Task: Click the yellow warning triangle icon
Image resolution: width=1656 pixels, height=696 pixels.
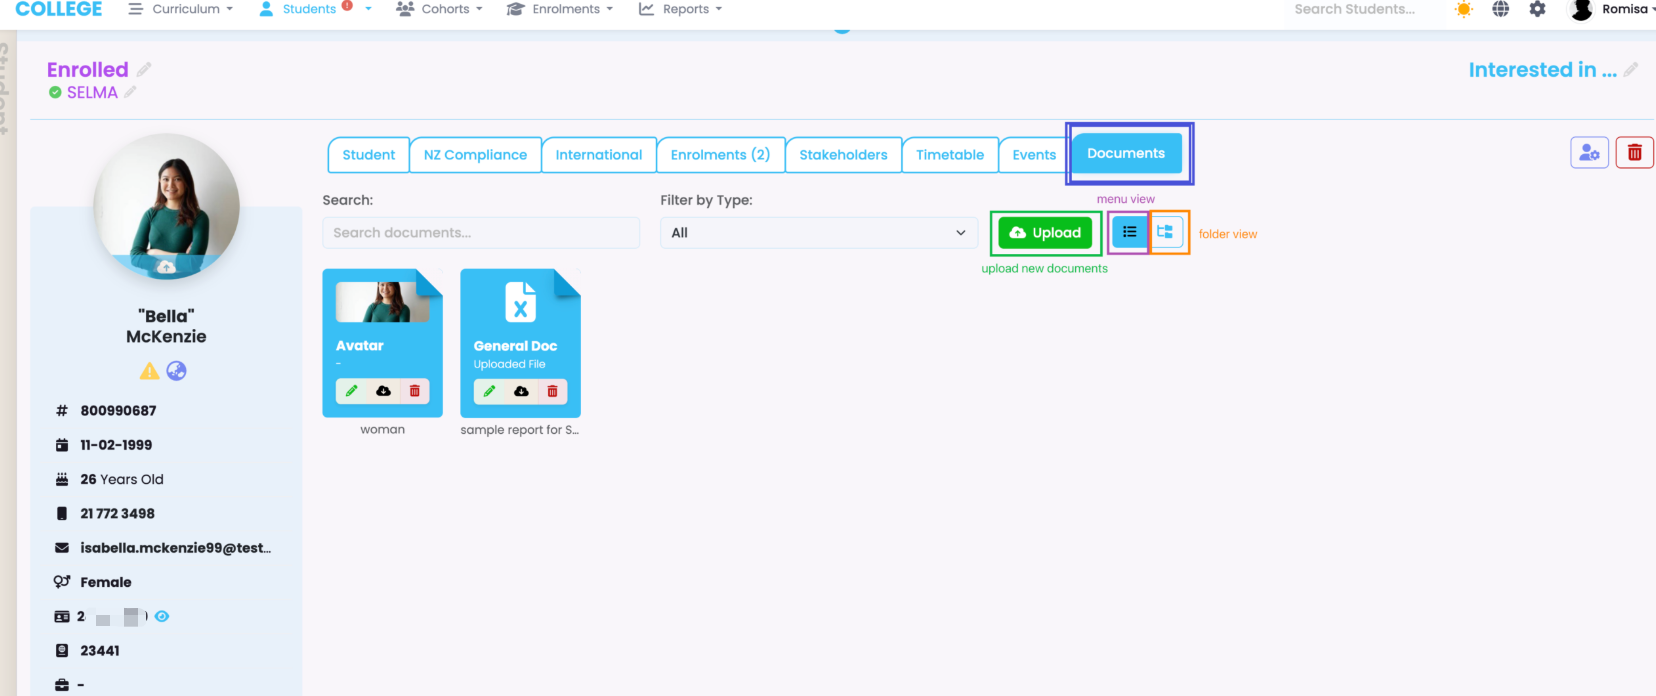Action: point(149,371)
